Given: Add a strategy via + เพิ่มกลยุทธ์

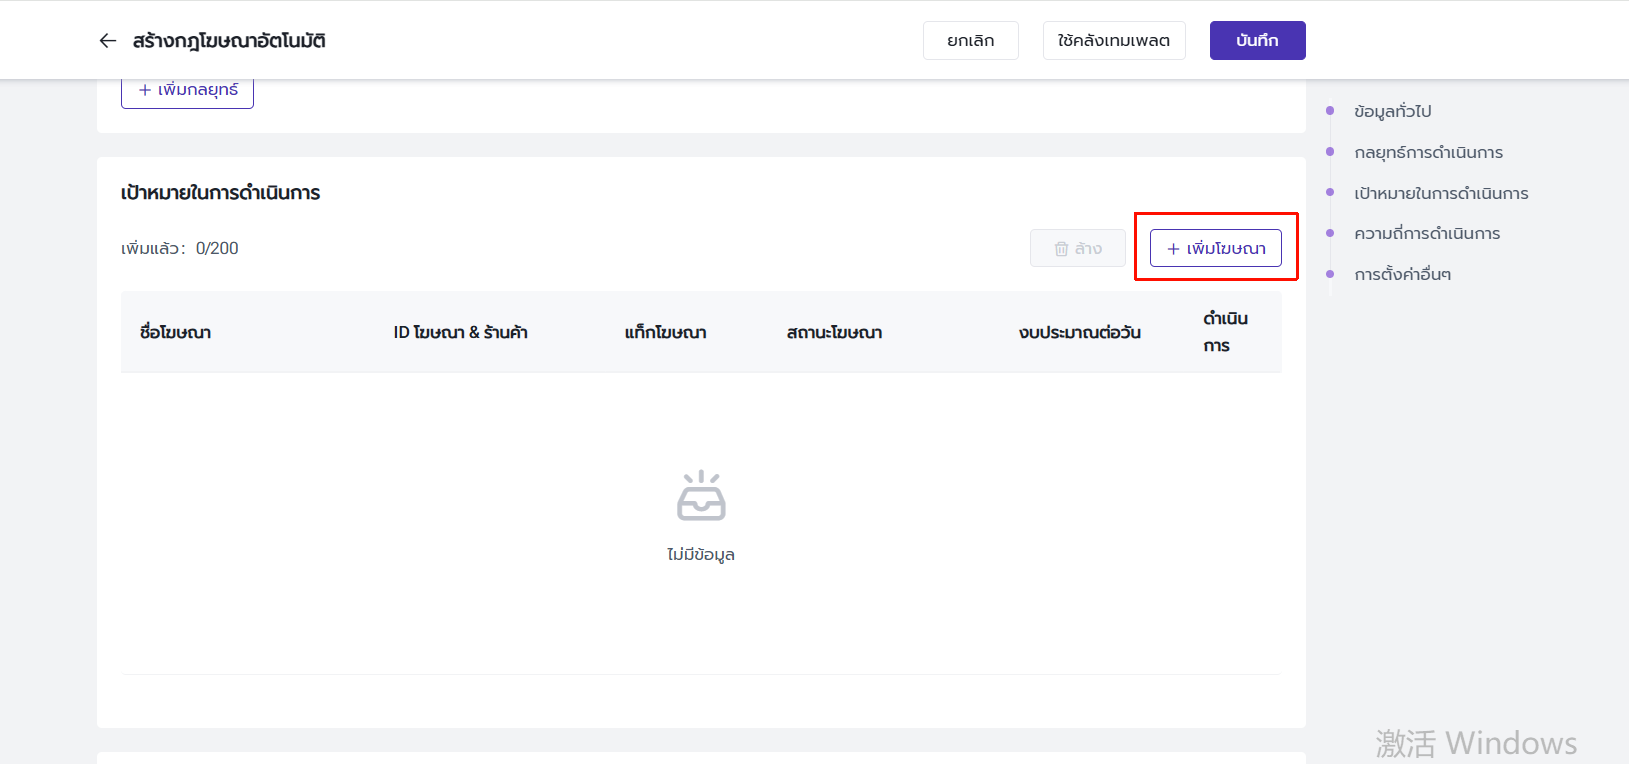Looking at the screenshot, I should tap(187, 91).
